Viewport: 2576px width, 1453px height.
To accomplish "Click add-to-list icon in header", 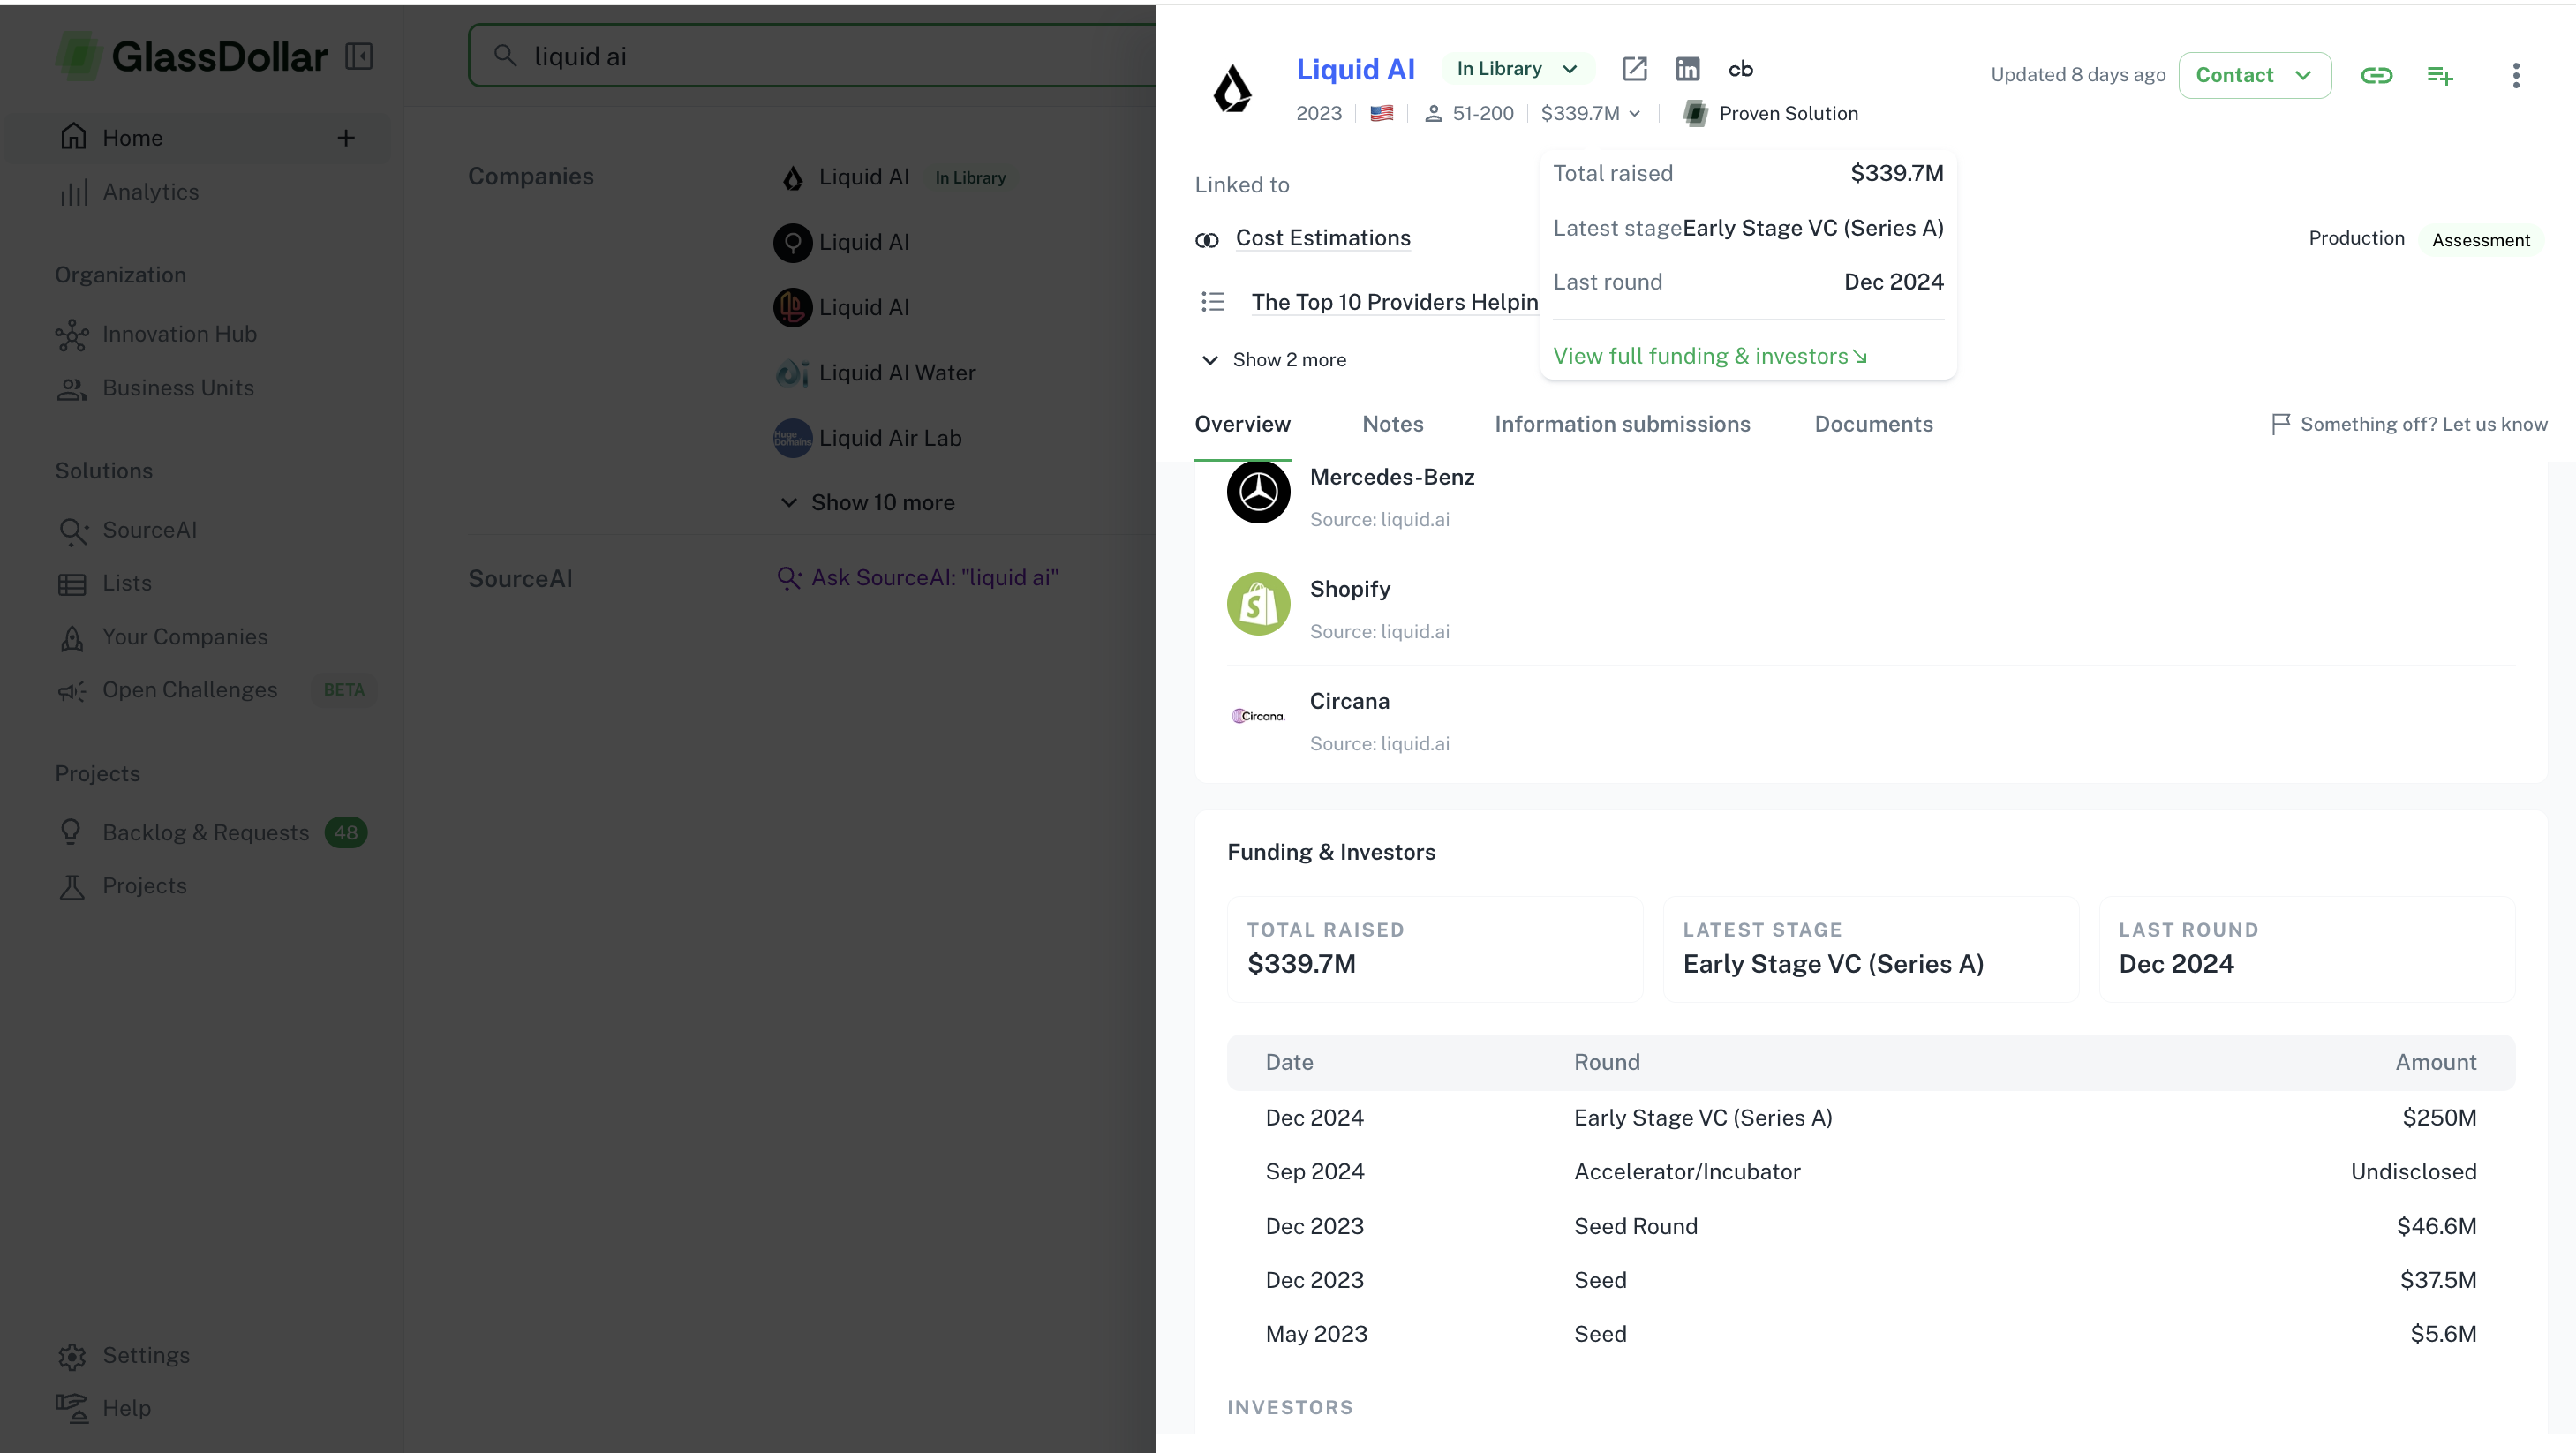I will (2439, 75).
